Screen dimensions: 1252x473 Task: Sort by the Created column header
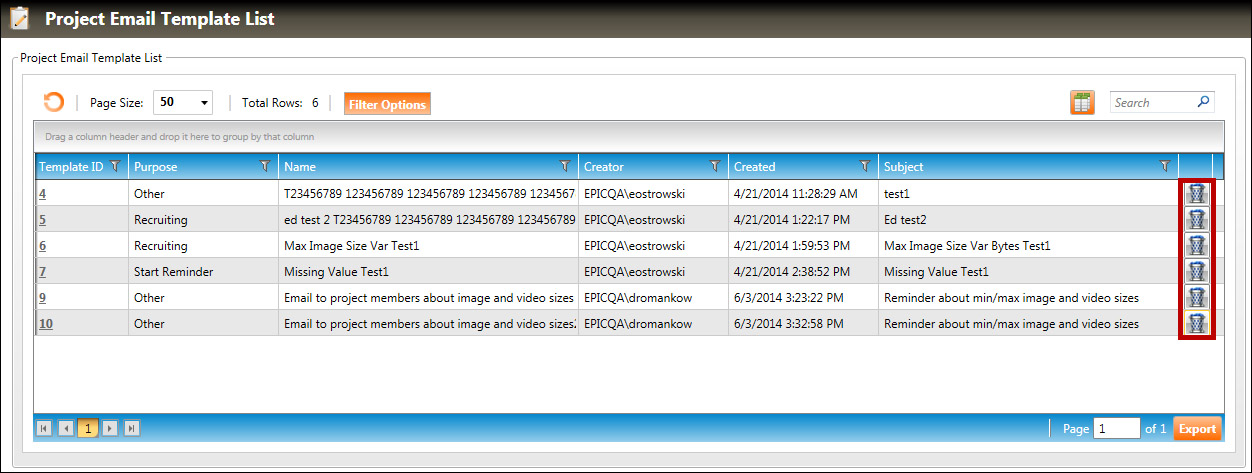(x=755, y=167)
